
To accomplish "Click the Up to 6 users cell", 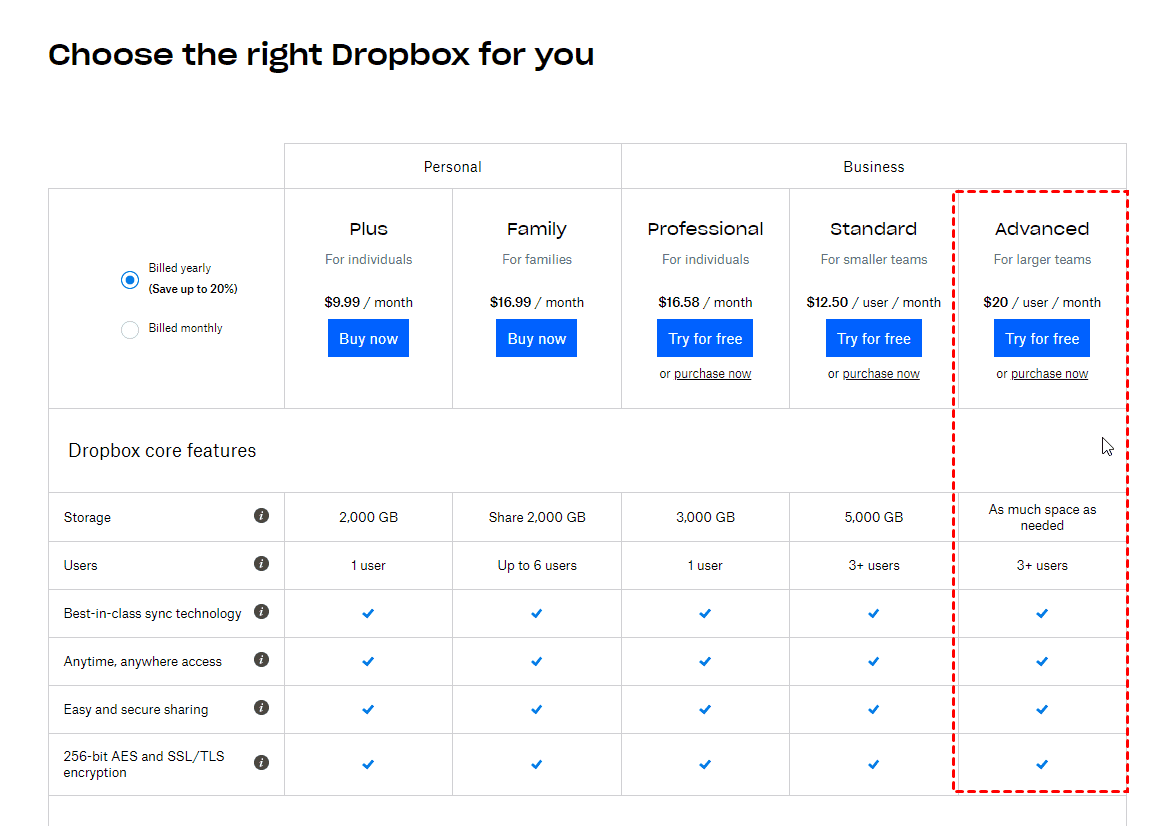I will click(536, 566).
